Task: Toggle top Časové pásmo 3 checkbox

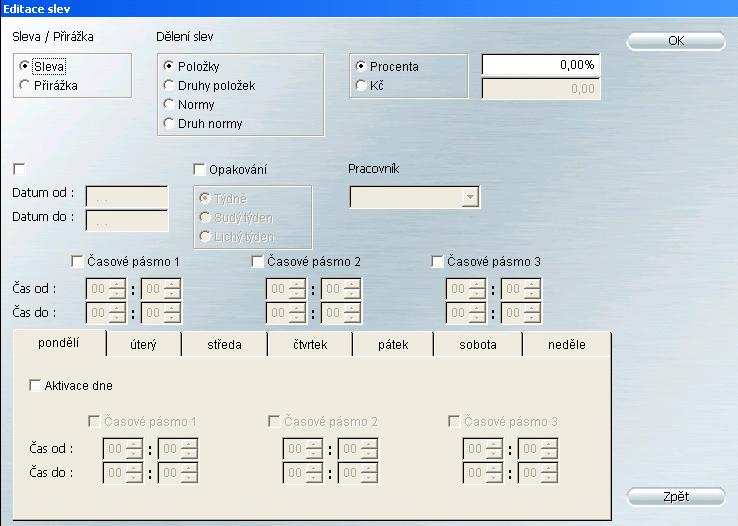Action: point(438,262)
